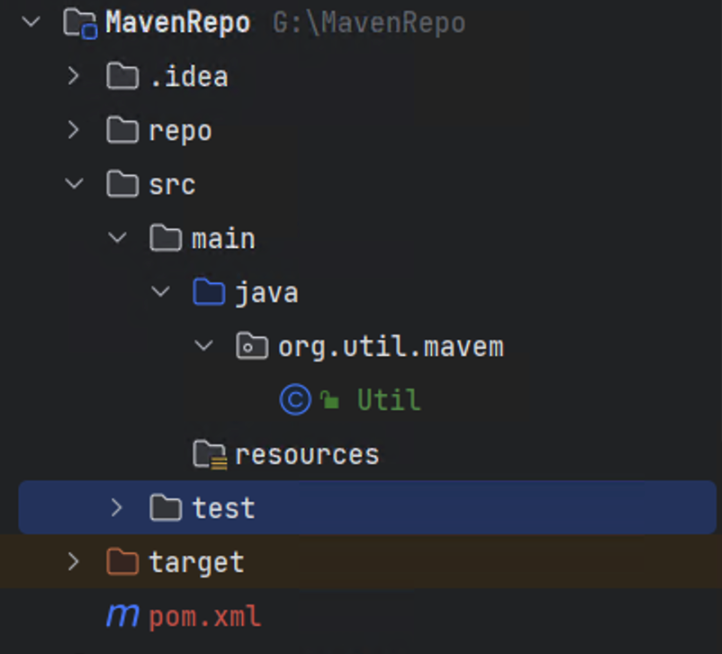Click the blue java source root icon
This screenshot has width=722, height=654.
(209, 292)
